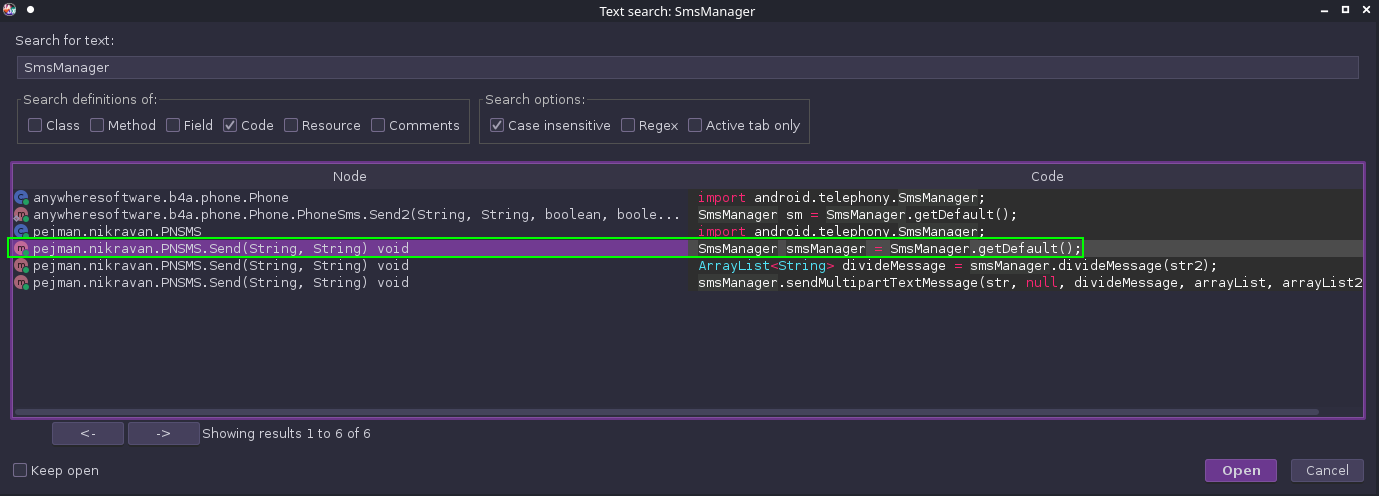Uncheck the Code search checkbox
The width and height of the screenshot is (1379, 496).
pos(230,125)
